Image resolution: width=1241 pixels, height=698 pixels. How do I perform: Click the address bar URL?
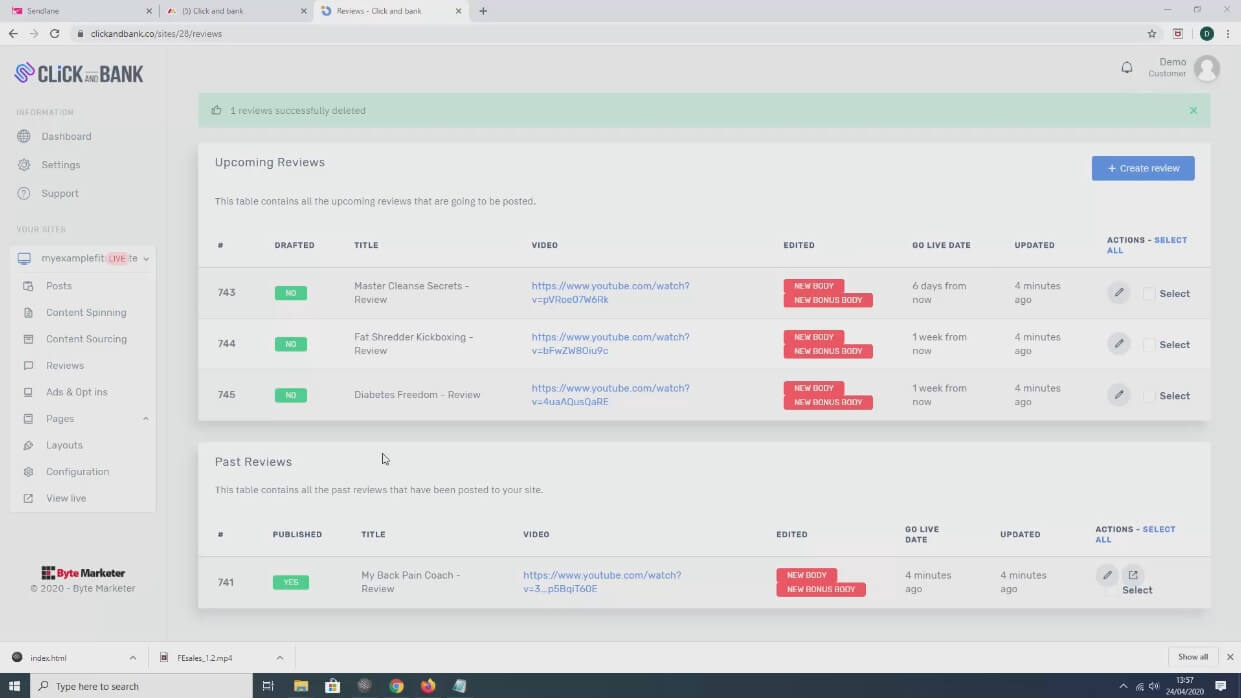[x=156, y=33]
